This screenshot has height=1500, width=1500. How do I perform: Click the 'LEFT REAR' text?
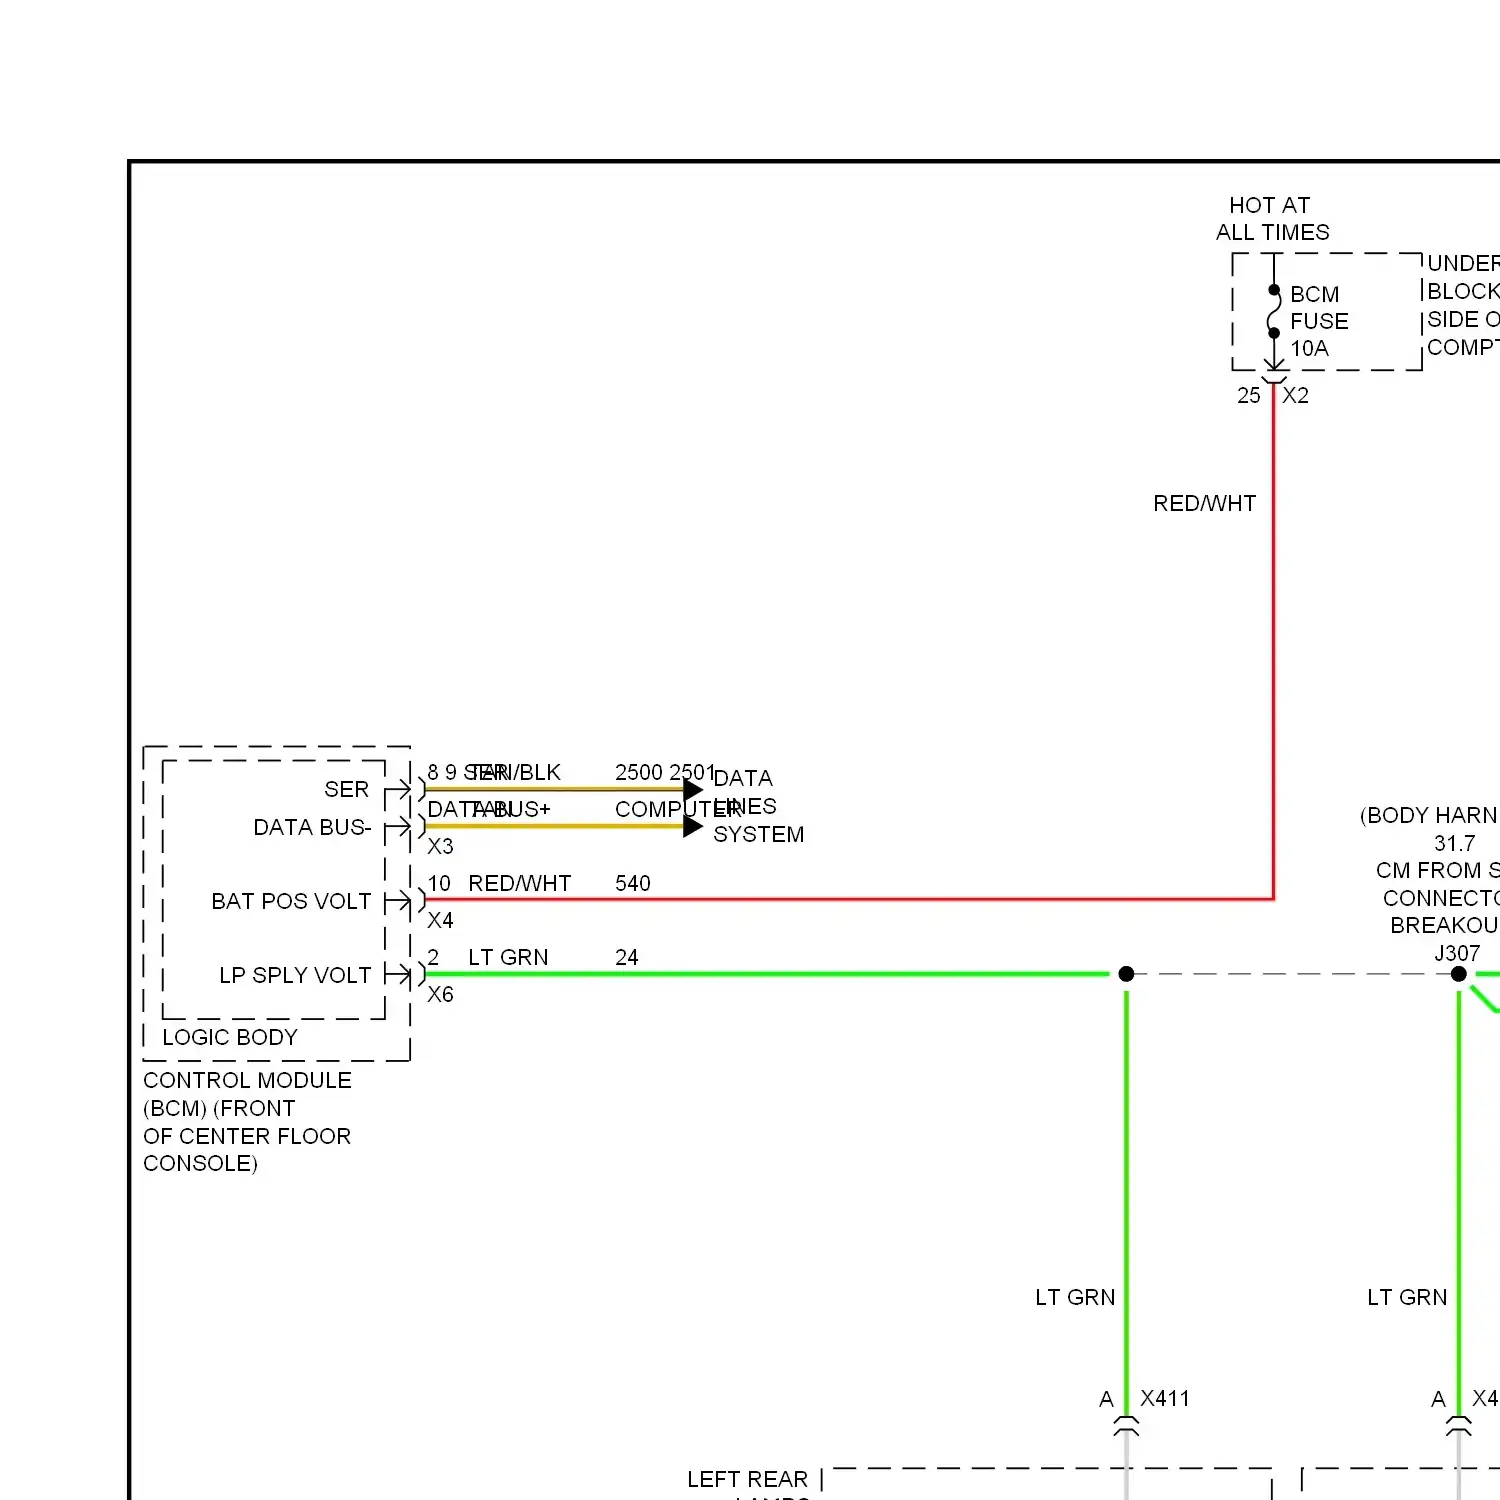coord(747,1479)
